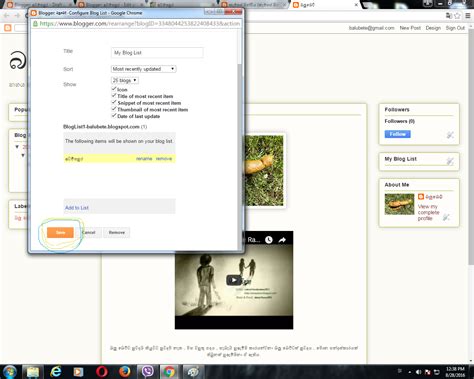Click the rename link in the yellow row
Viewport: 474px width, 379px height.
144,159
